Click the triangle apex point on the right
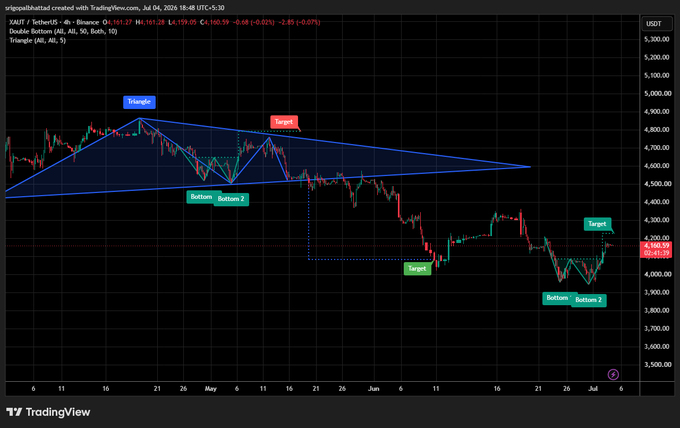This screenshot has height=428, width=680. tap(530, 167)
